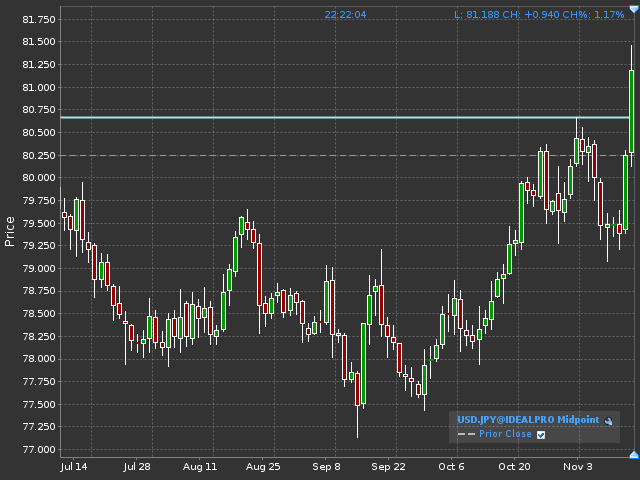640x480 pixels.
Task: Click the Oct 6 date label
Action: [x=451, y=467]
